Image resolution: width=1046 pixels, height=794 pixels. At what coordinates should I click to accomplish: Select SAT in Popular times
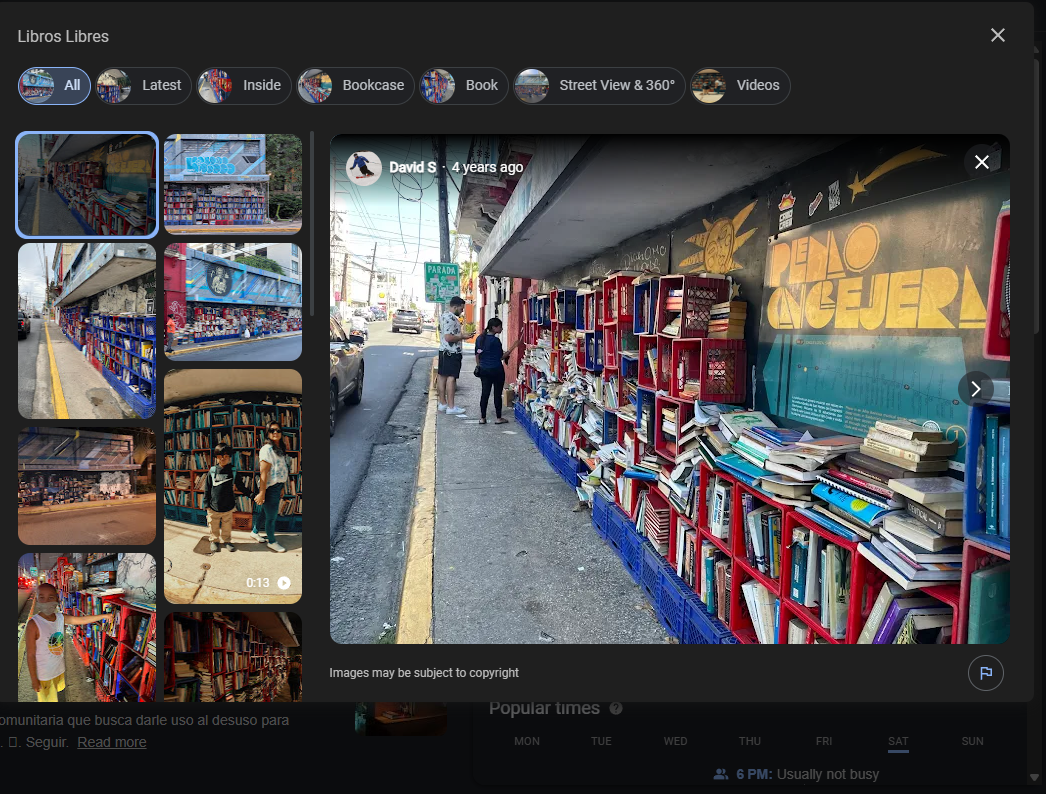click(x=898, y=741)
